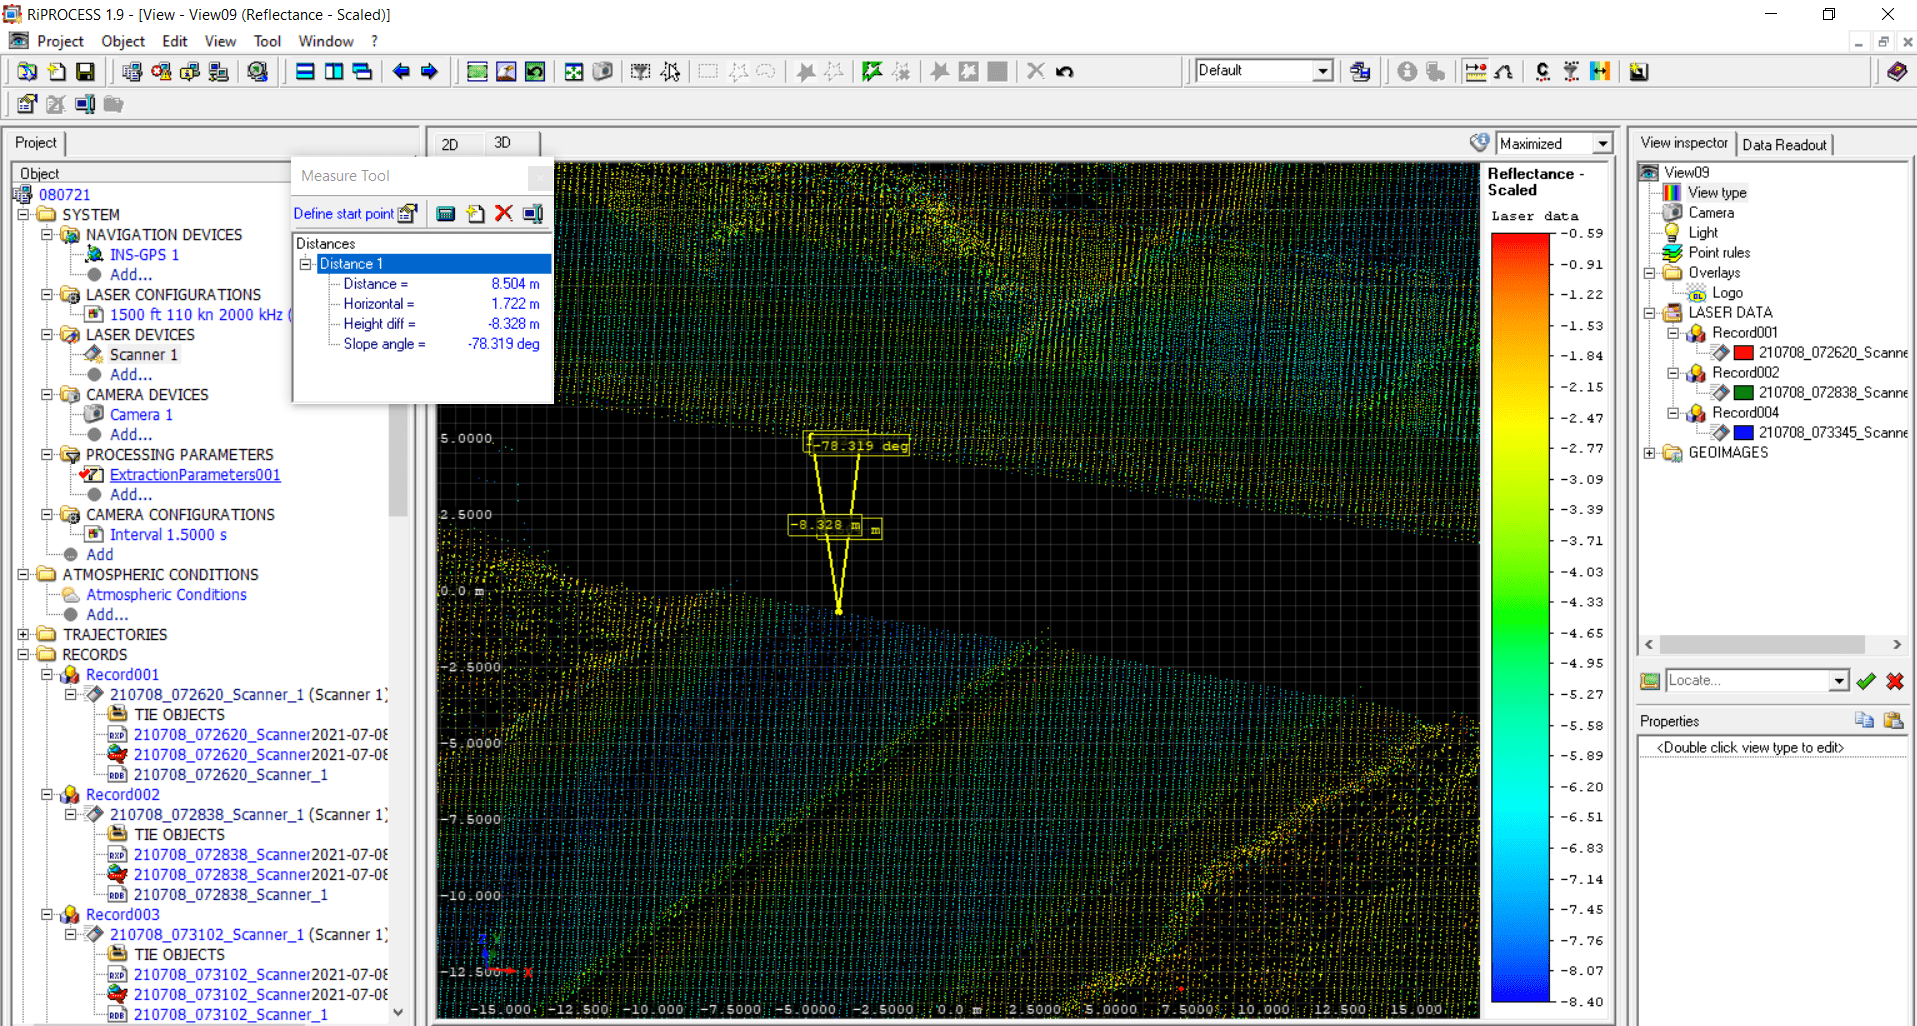The width and height of the screenshot is (1917, 1026).
Task: Expand the TRAJECTORIES tree node
Action: pyautogui.click(x=23, y=634)
